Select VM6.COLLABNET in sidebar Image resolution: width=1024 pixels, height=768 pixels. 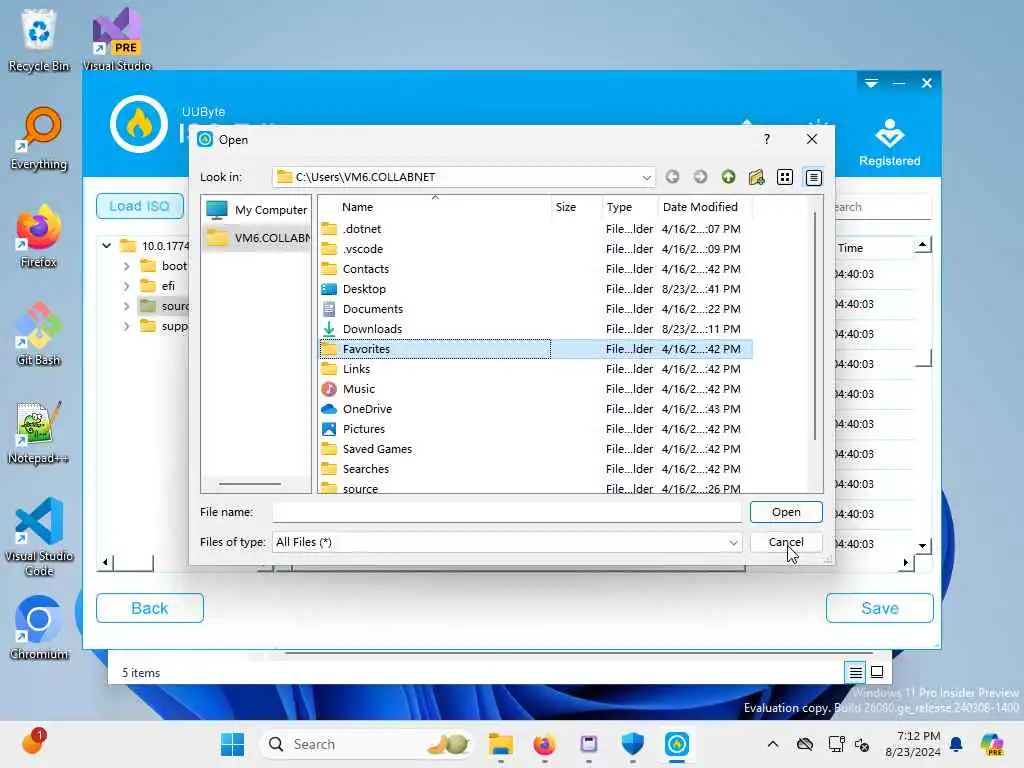pyautogui.click(x=256, y=238)
